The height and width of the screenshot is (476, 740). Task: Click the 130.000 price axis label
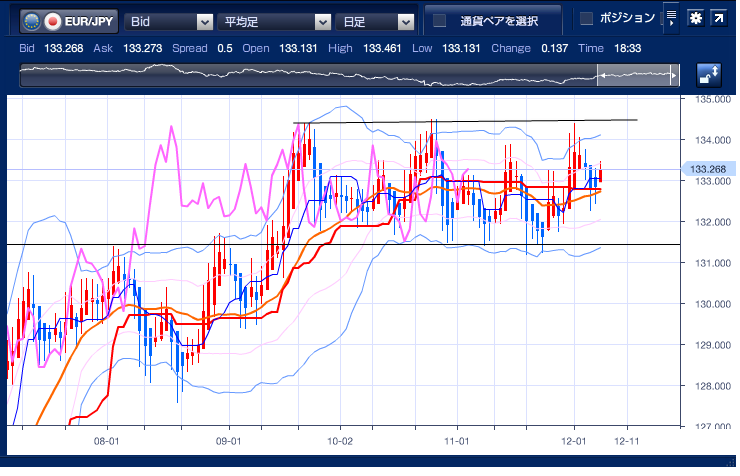713,304
